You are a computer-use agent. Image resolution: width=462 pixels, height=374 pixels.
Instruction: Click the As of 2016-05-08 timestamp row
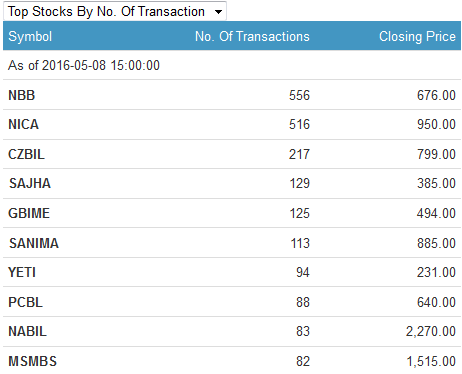click(x=232, y=65)
